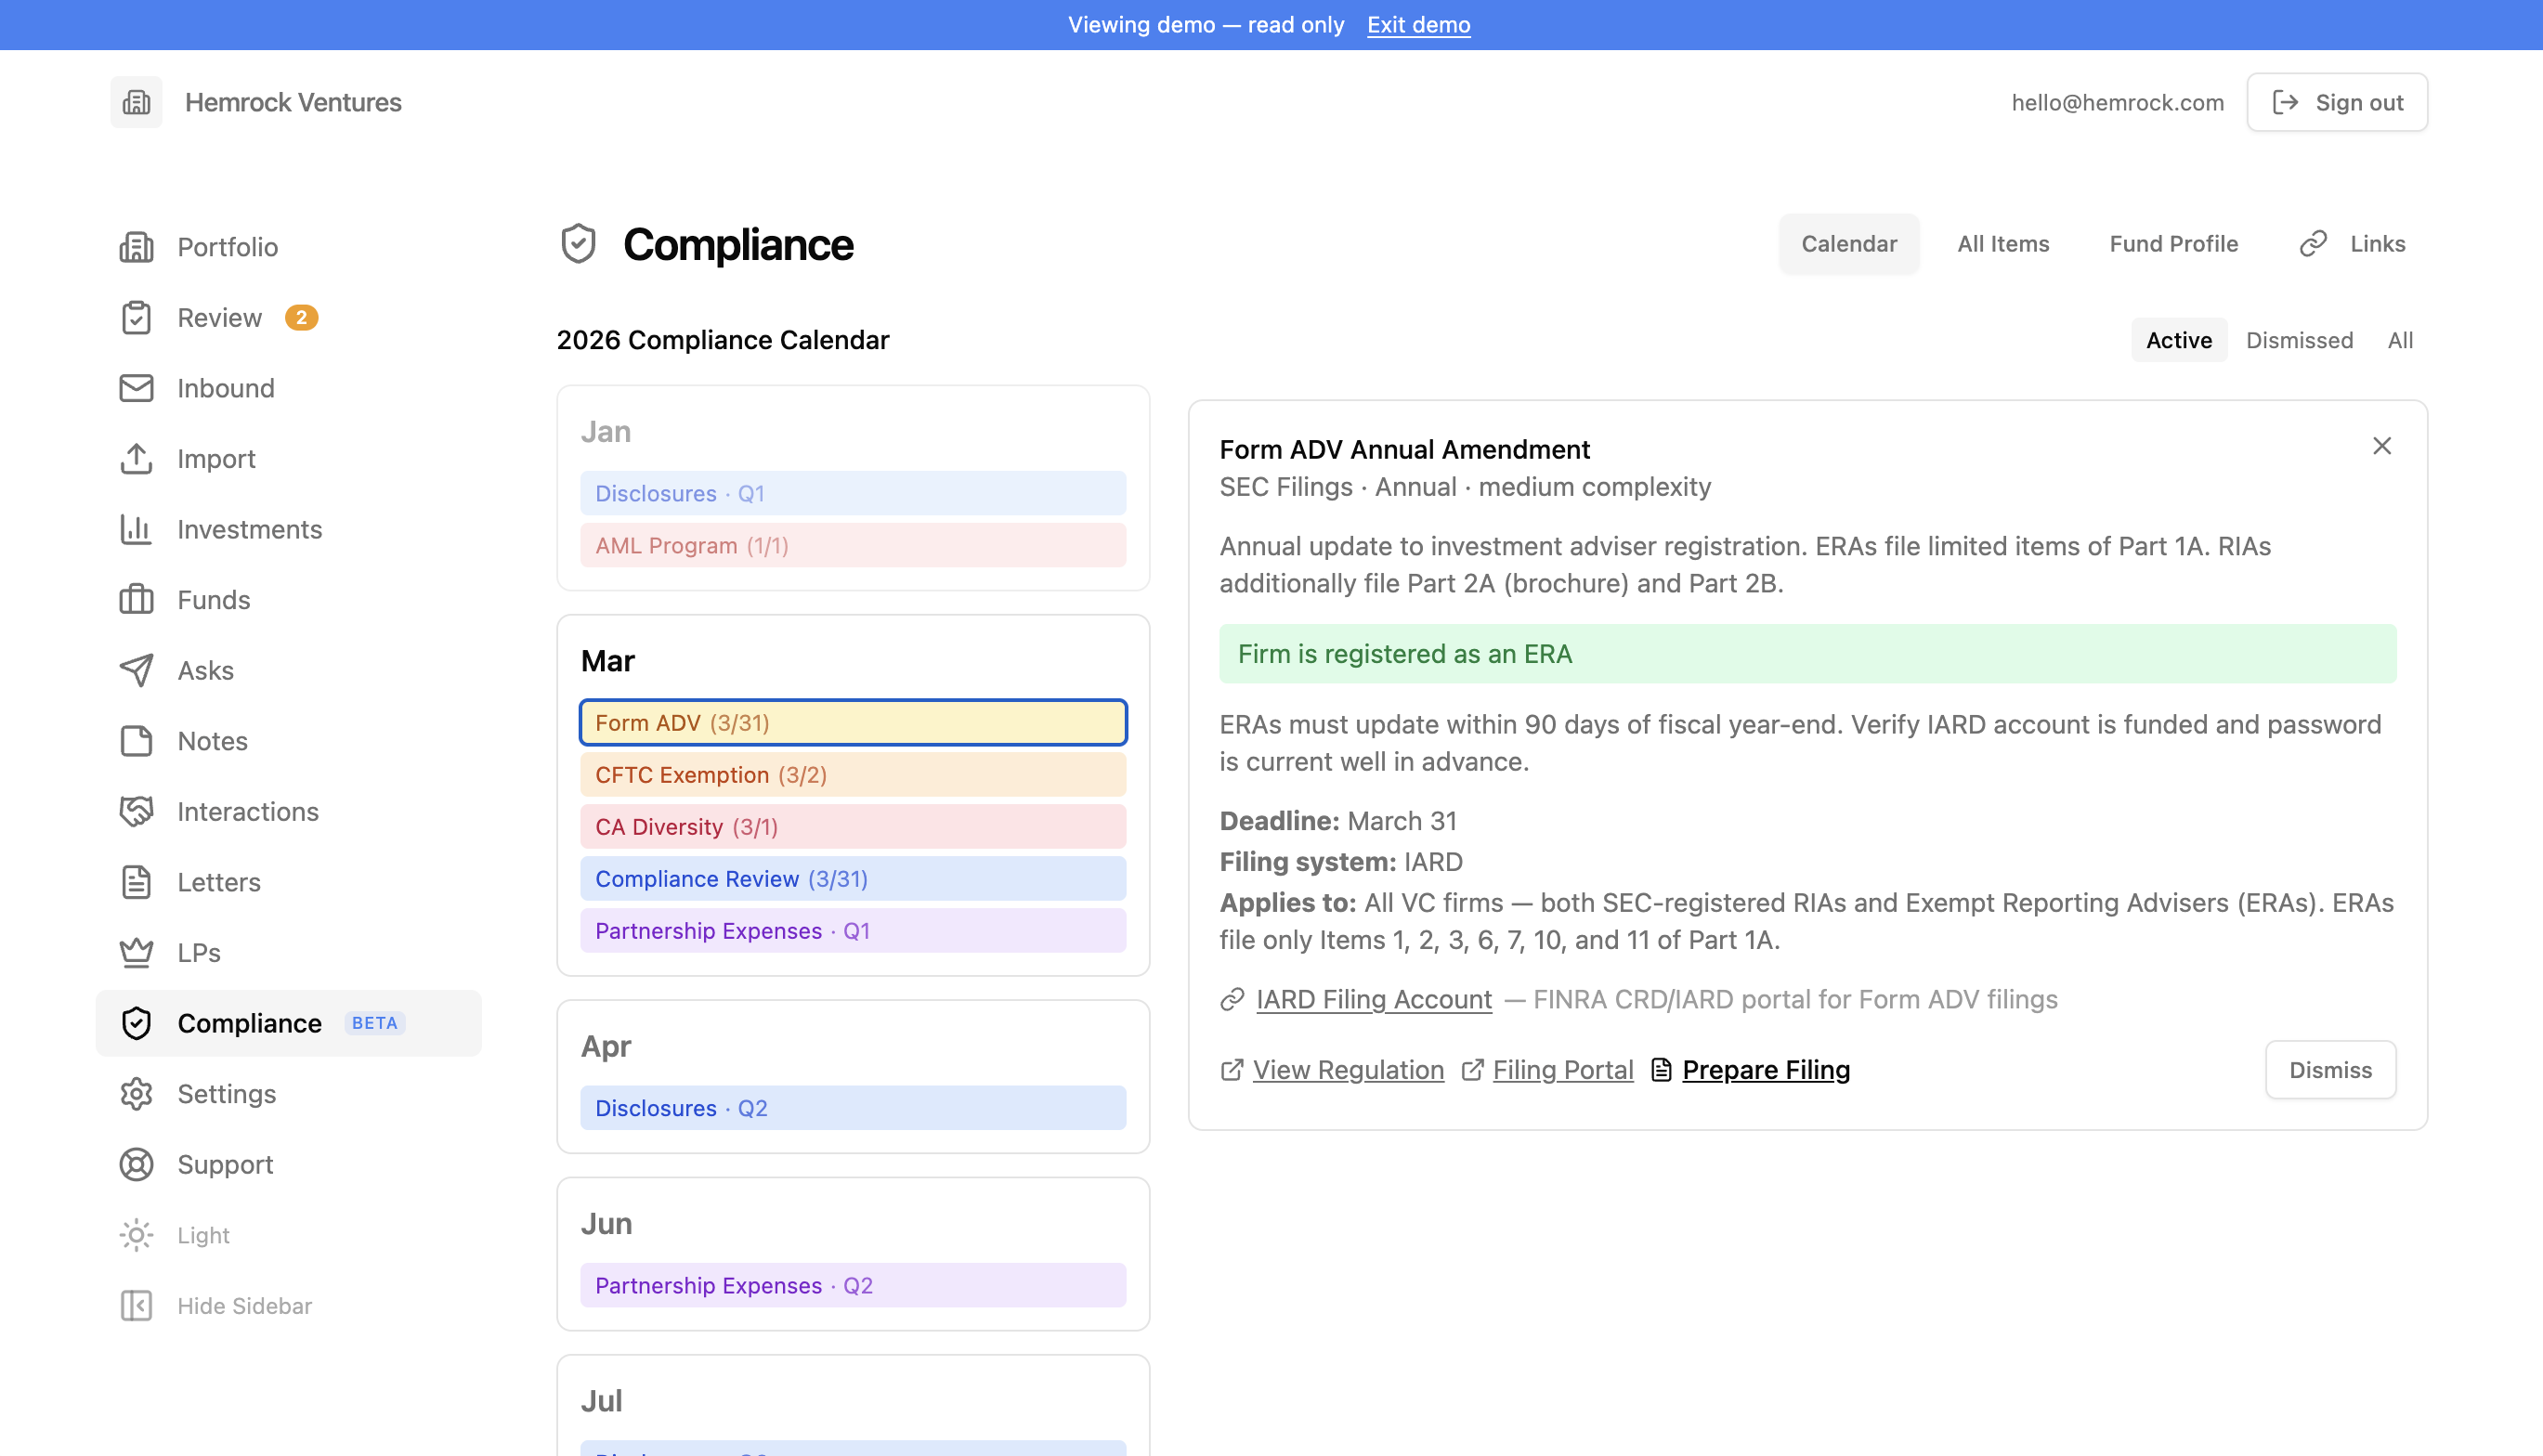The width and height of the screenshot is (2543, 1456).
Task: Select January Disclosures Q1 item
Action: point(853,493)
